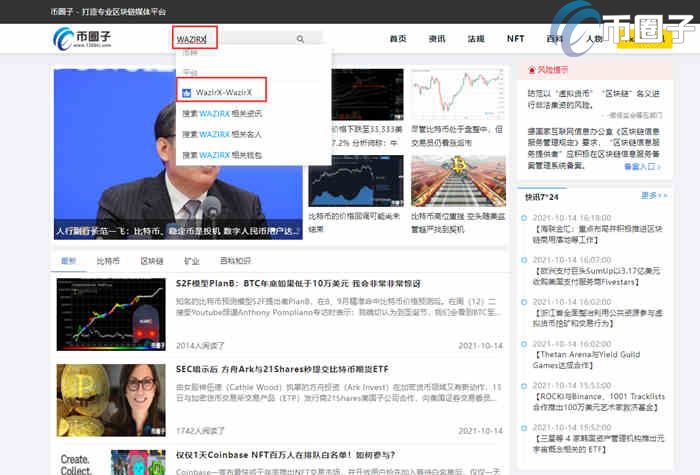Open the 比特币高位震荡 article caption
Image resolution: width=700 pixels, height=475 pixels.
458,223
